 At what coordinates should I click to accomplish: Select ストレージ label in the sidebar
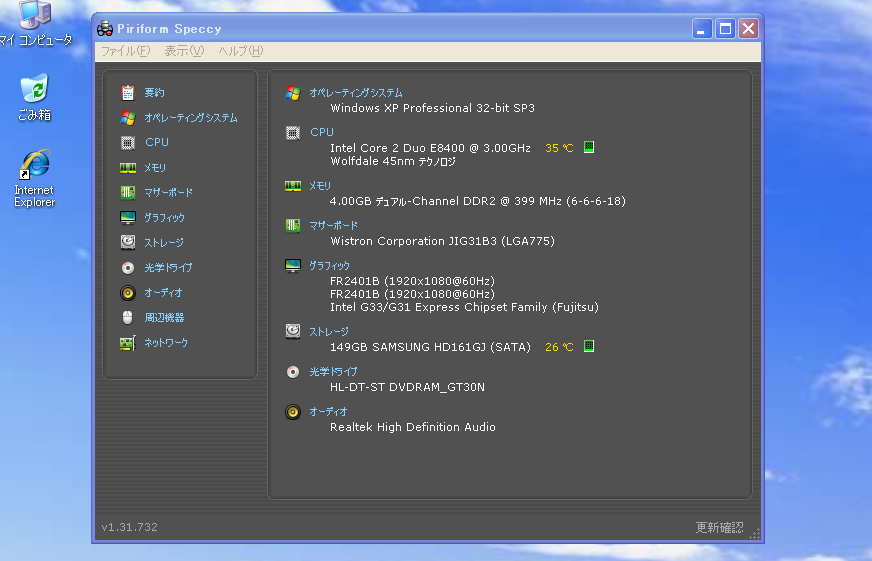tap(164, 242)
